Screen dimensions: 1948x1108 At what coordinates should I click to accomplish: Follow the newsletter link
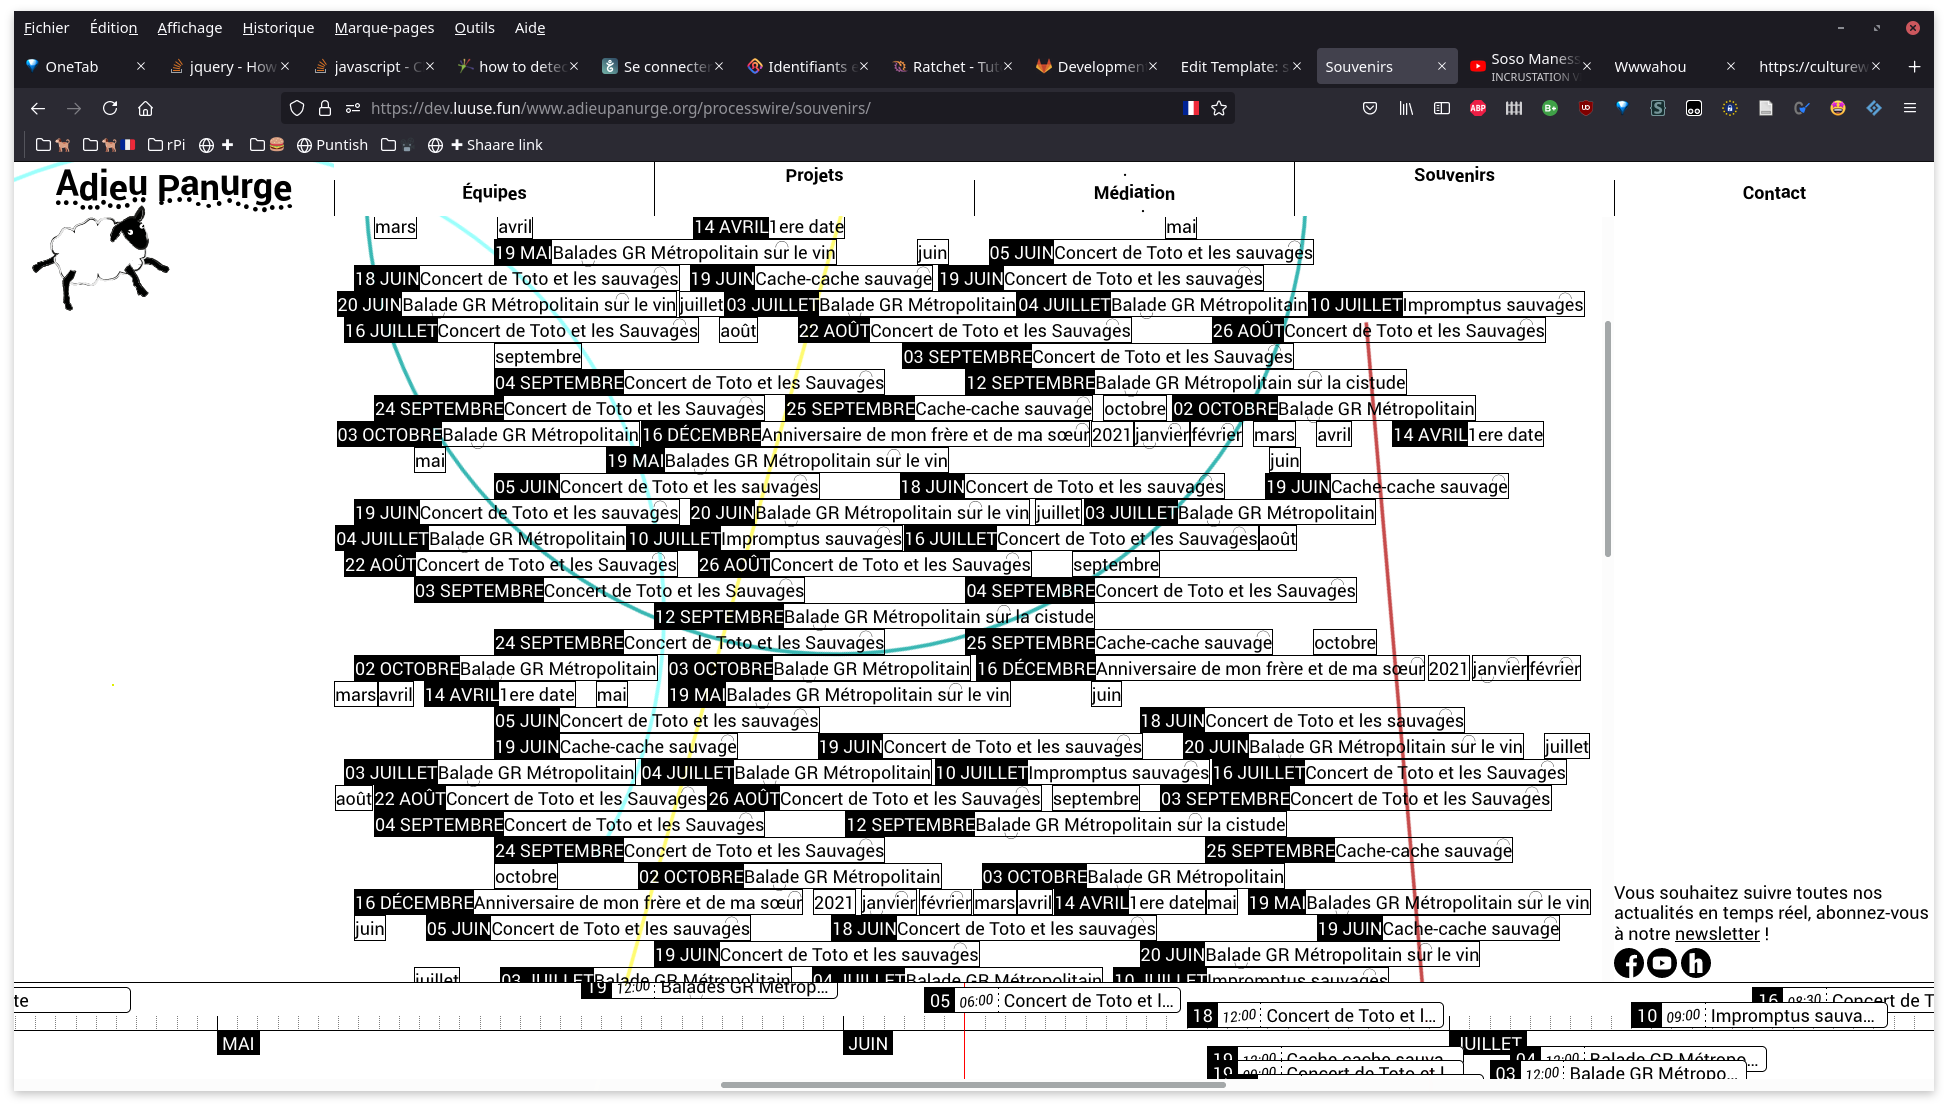pyautogui.click(x=1717, y=934)
